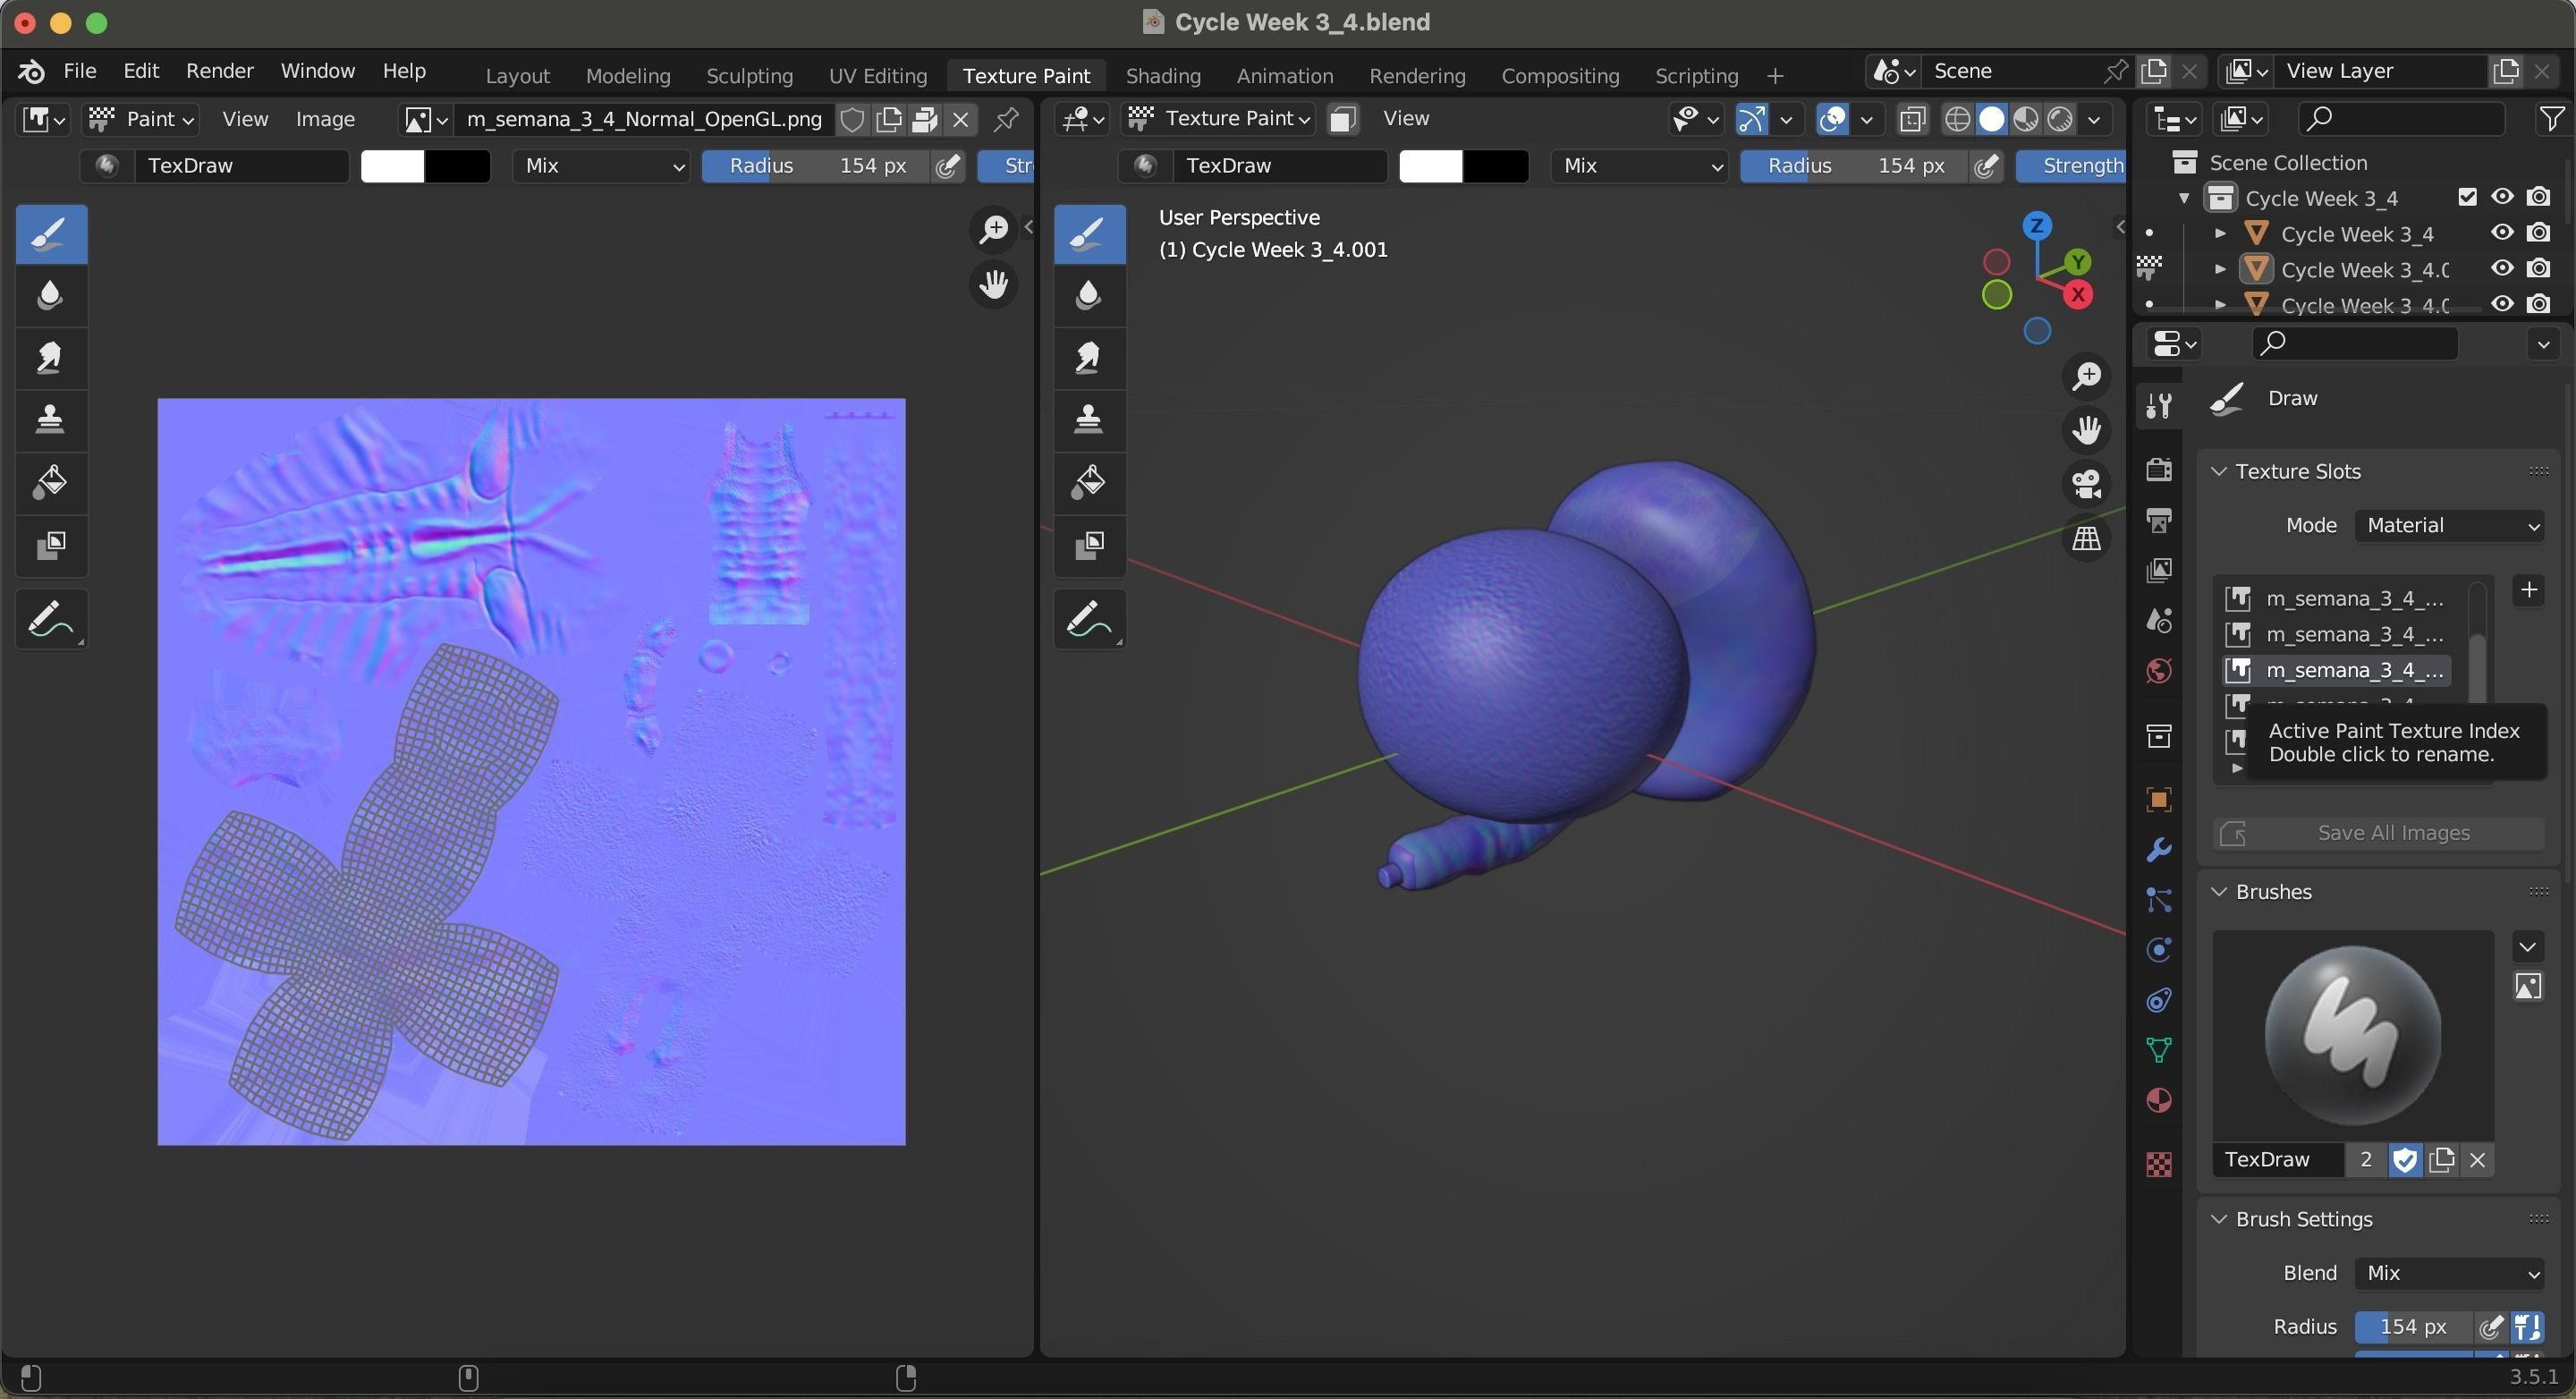The width and height of the screenshot is (2576, 1399).
Task: Click the TexDraw brush preview thumbnail
Action: click(x=2352, y=1037)
